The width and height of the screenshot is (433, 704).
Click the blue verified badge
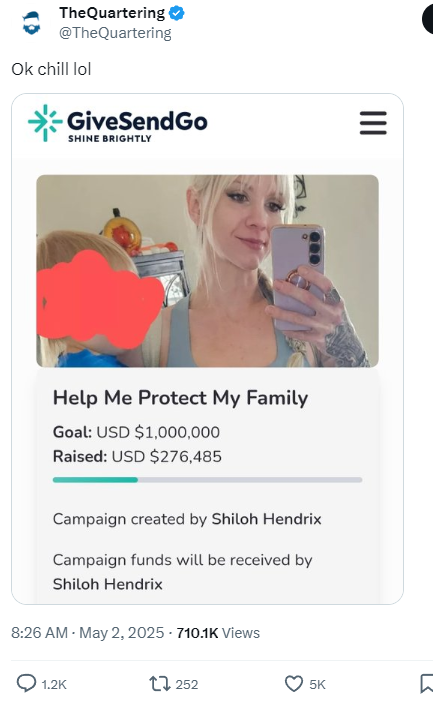(x=177, y=13)
